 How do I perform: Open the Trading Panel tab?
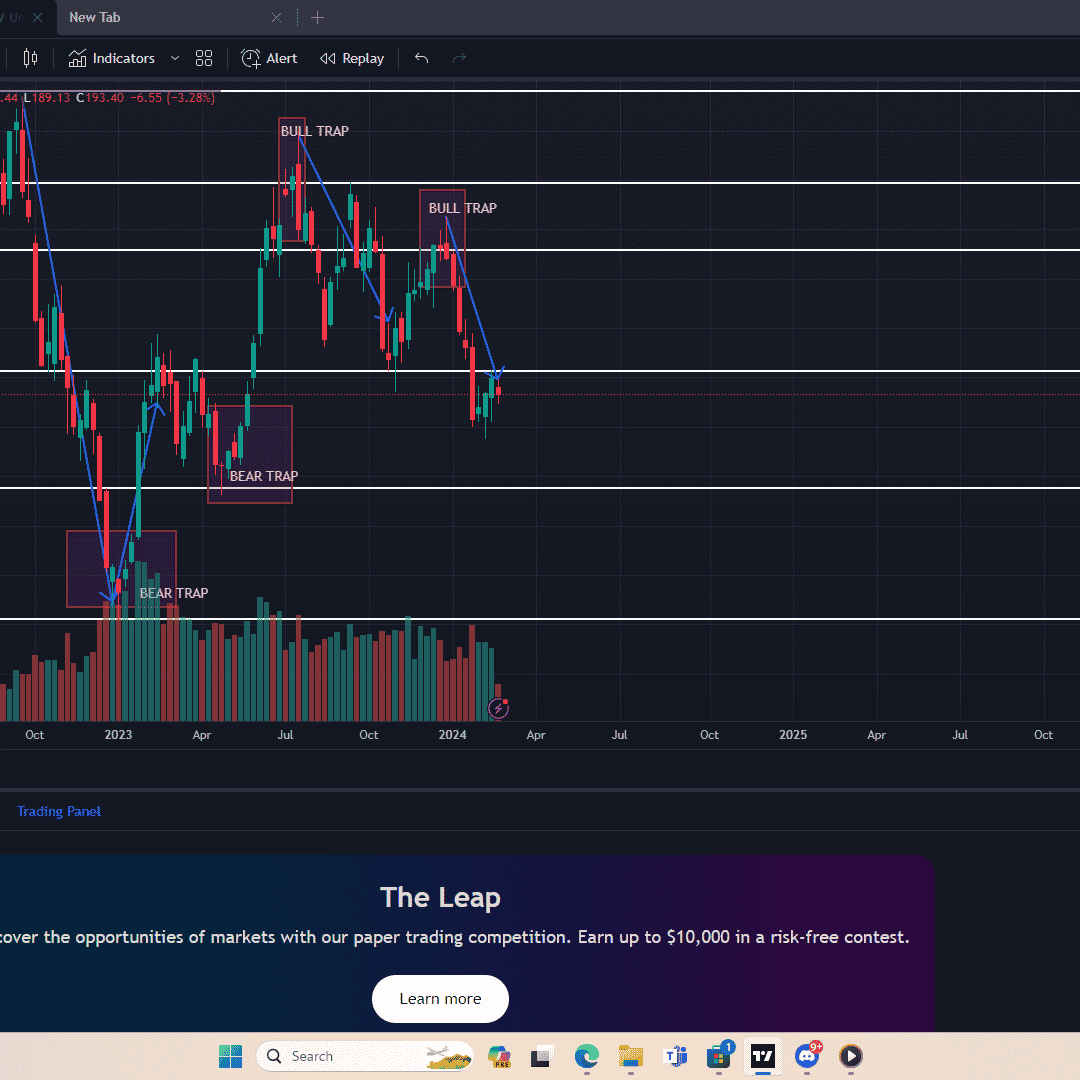59,811
